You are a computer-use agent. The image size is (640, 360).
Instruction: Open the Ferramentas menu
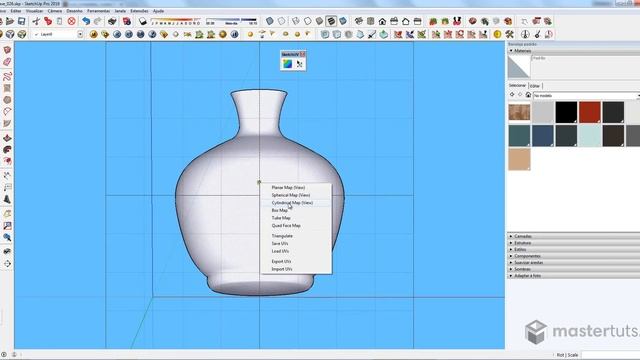pyautogui.click(x=98, y=11)
